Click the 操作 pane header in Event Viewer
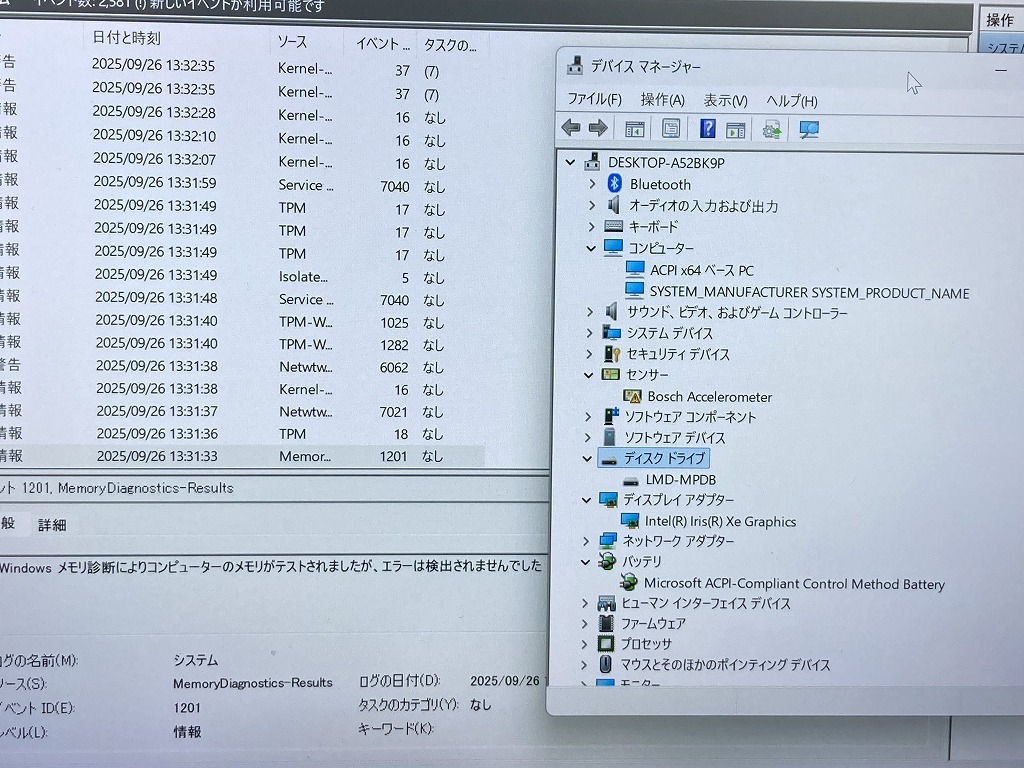 (x=1000, y=20)
